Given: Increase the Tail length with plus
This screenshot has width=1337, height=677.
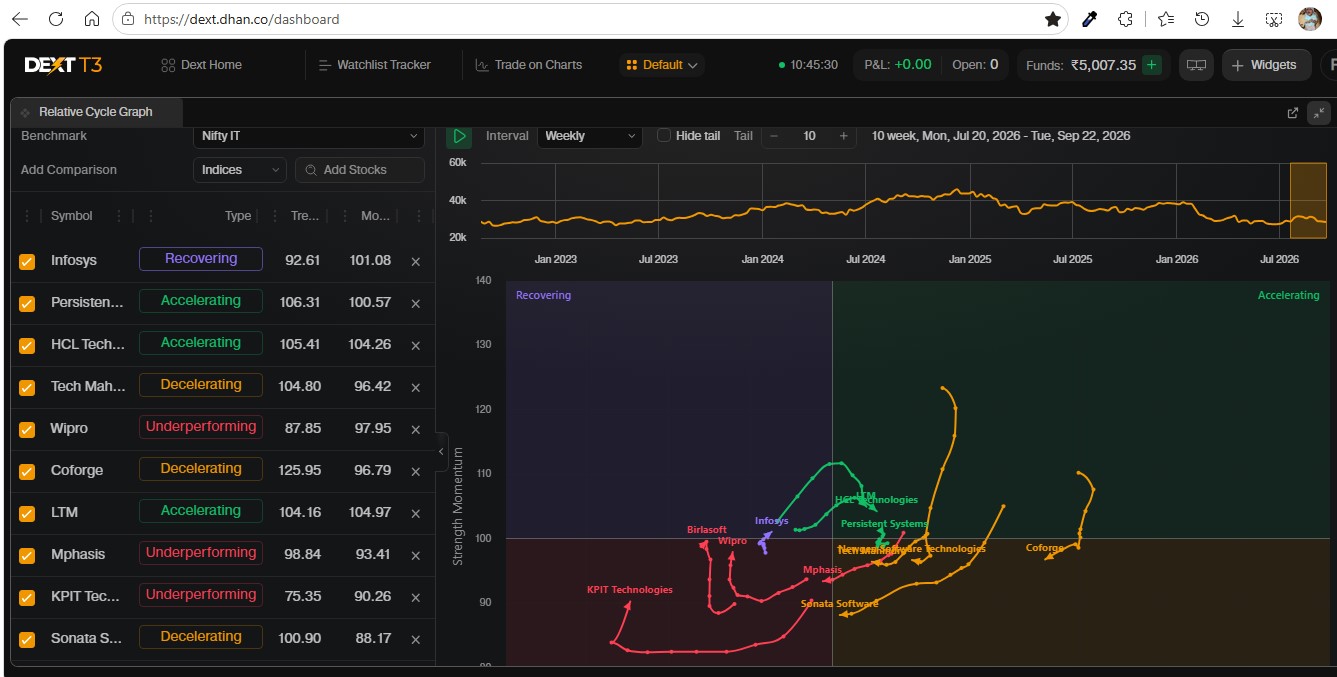Looking at the screenshot, I should coord(843,136).
